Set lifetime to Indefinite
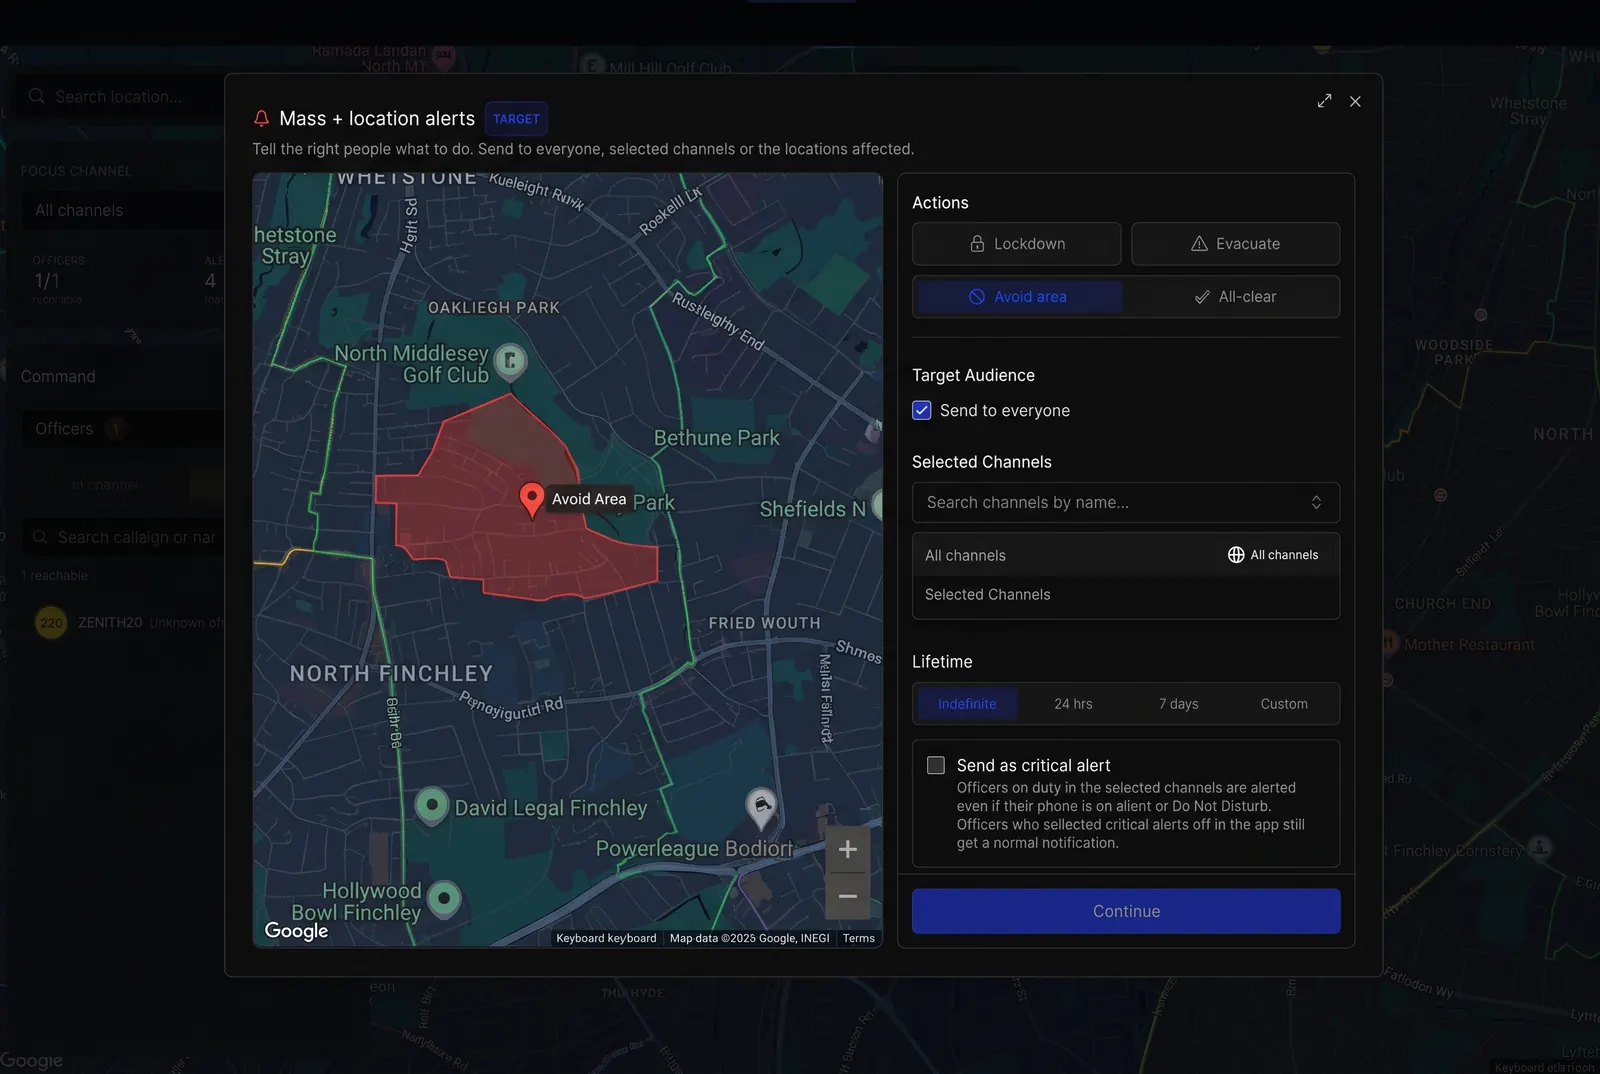The width and height of the screenshot is (1600, 1074). coord(967,704)
